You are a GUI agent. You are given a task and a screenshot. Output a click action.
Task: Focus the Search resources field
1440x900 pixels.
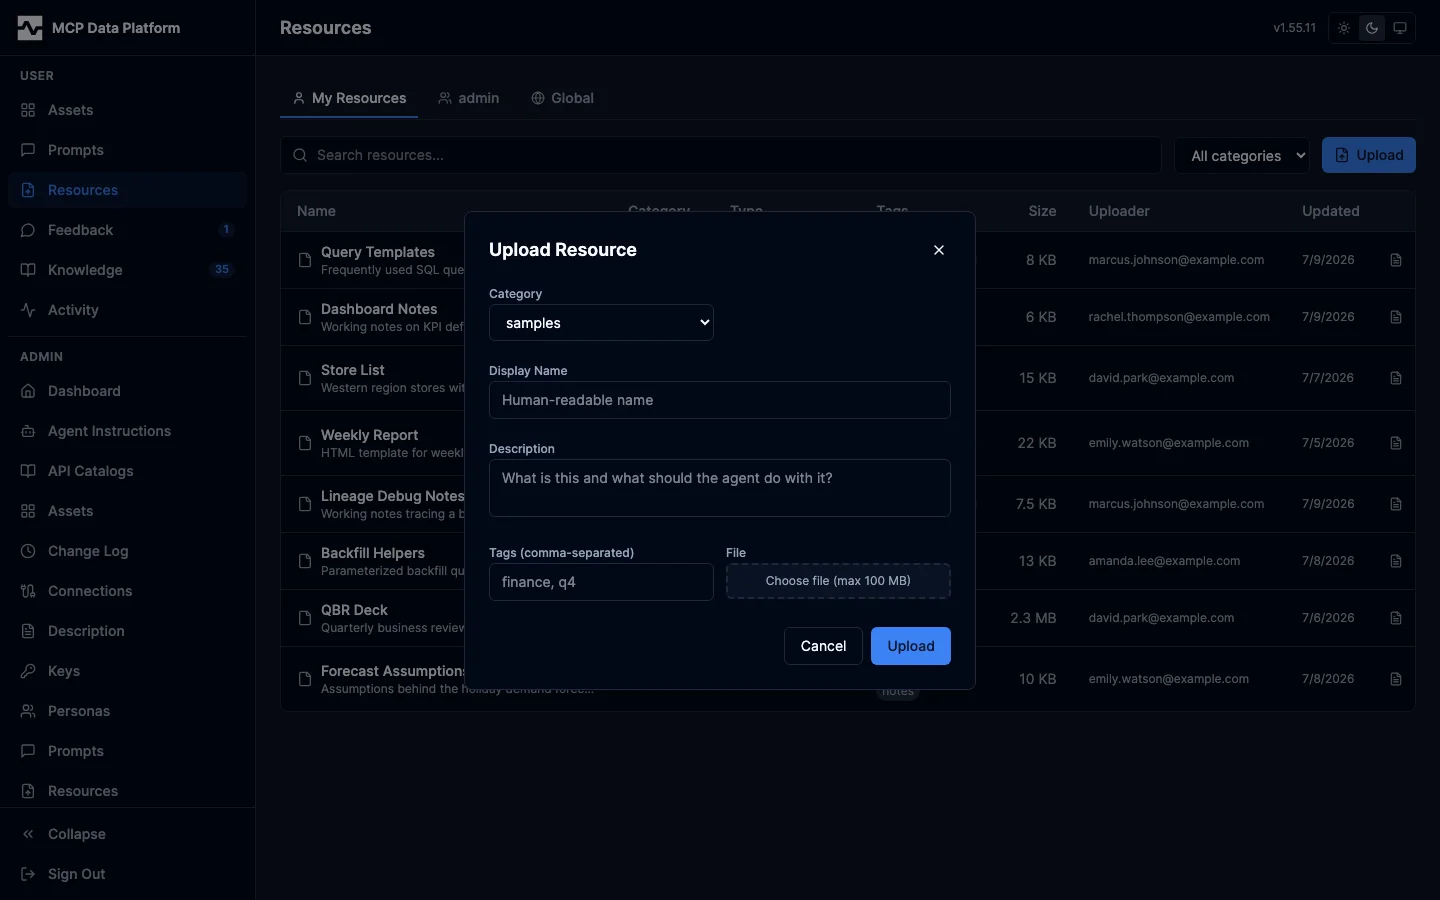[721, 155]
